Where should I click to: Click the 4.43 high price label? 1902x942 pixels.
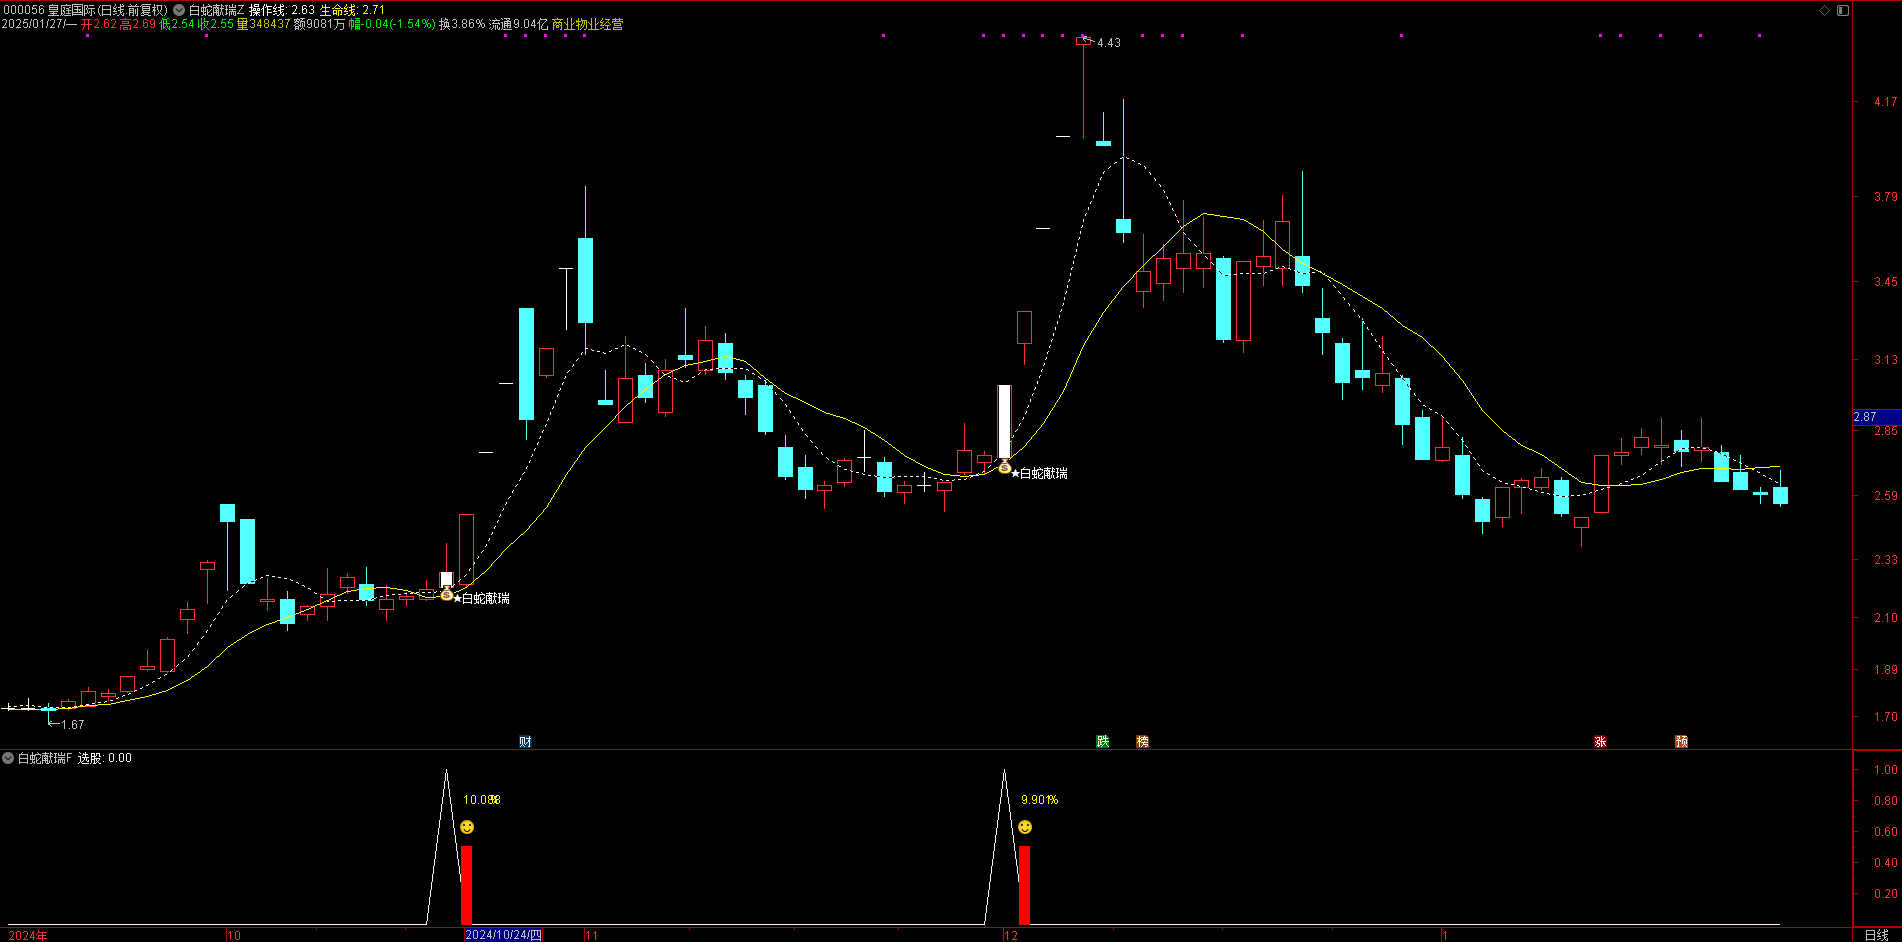[1109, 43]
